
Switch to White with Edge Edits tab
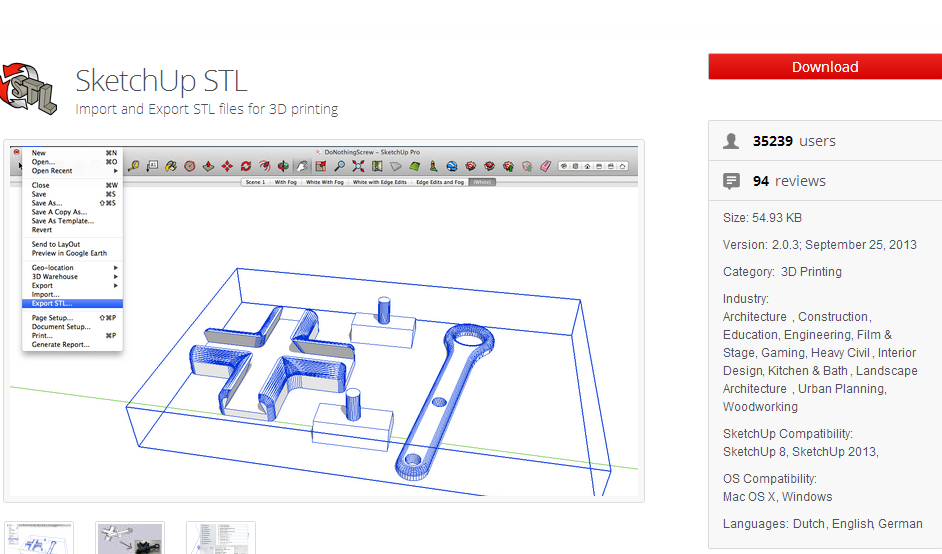click(380, 182)
